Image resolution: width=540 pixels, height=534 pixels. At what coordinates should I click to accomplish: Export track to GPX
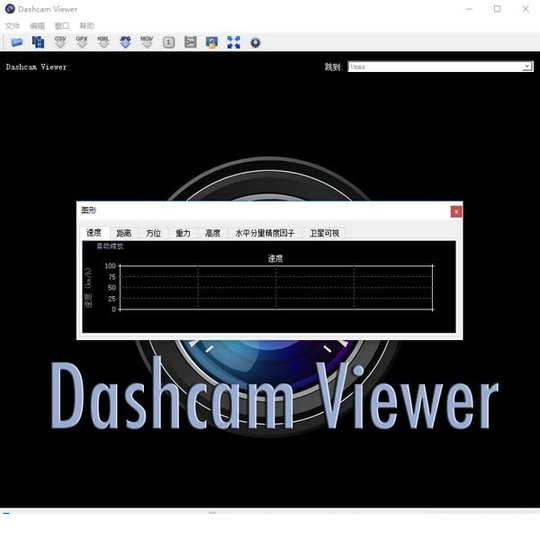pos(82,42)
